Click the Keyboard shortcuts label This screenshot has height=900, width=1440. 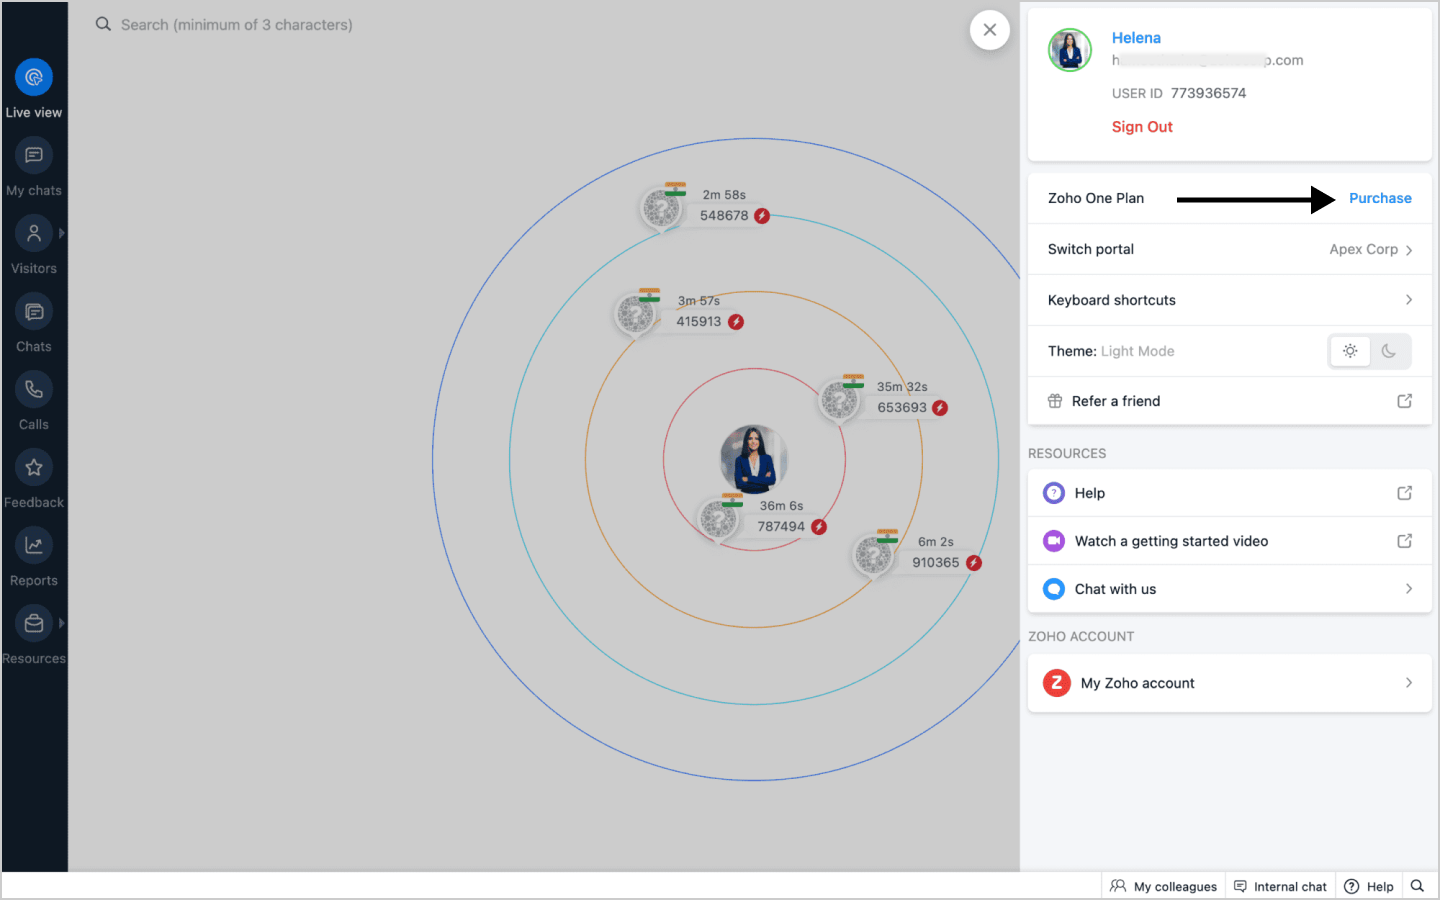coord(1112,300)
